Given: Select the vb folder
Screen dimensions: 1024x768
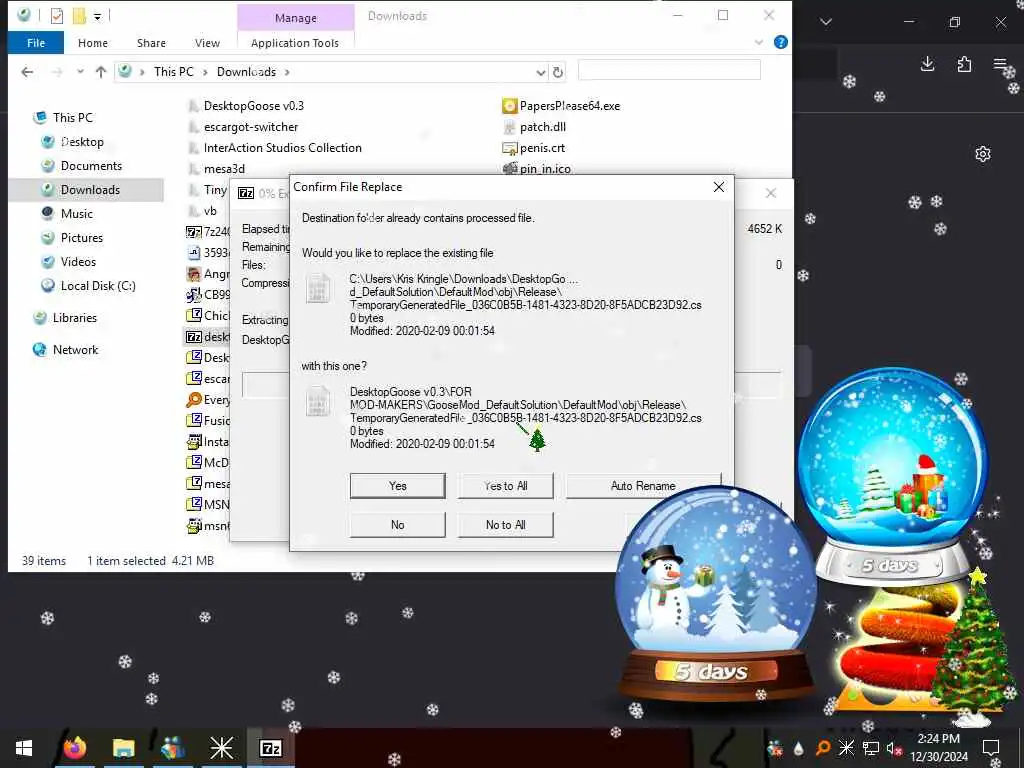Looking at the screenshot, I should [x=210, y=211].
